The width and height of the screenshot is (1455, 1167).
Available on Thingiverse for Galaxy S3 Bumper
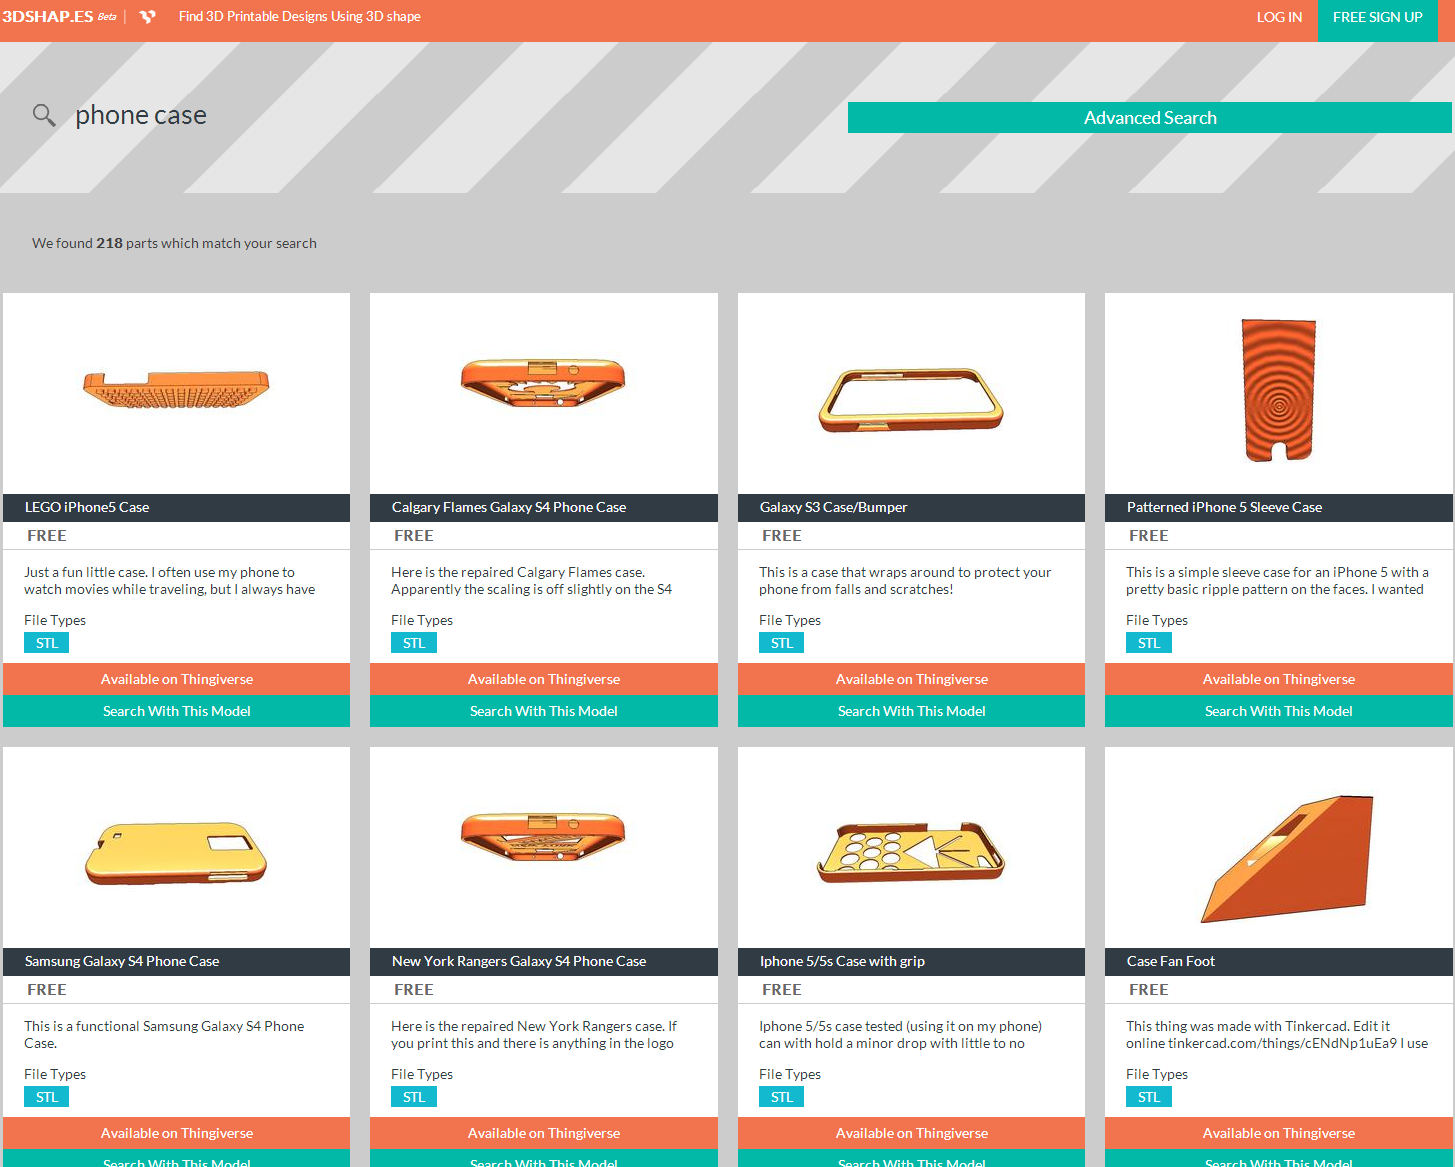pos(911,679)
